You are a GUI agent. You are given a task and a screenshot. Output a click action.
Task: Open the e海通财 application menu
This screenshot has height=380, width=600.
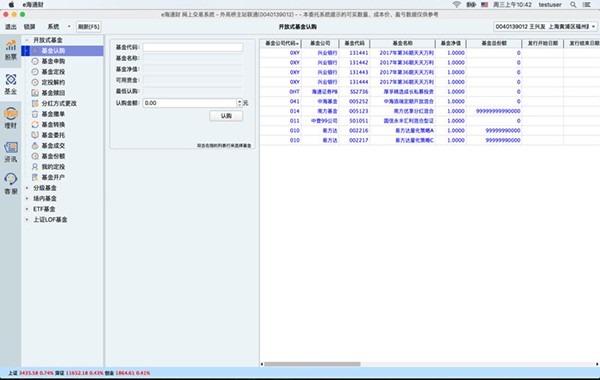point(33,5)
